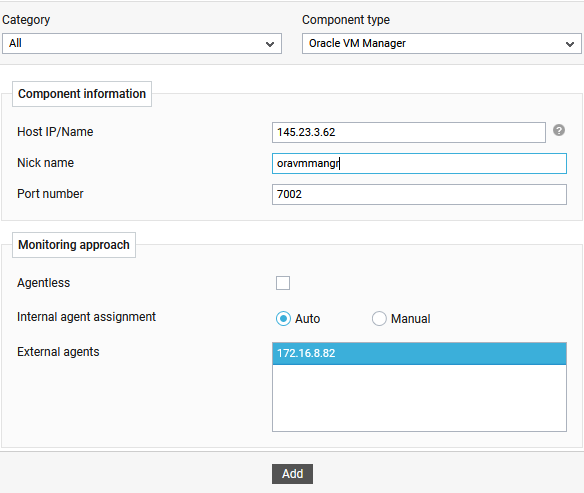Click inside the Nick name input field
The width and height of the screenshot is (584, 493).
tap(419, 163)
